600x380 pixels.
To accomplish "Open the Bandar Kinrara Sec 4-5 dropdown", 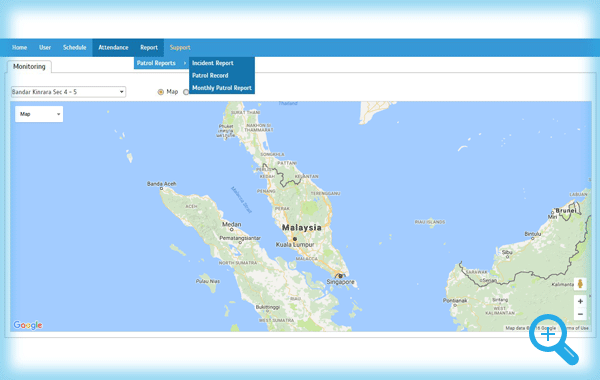I will [68, 92].
